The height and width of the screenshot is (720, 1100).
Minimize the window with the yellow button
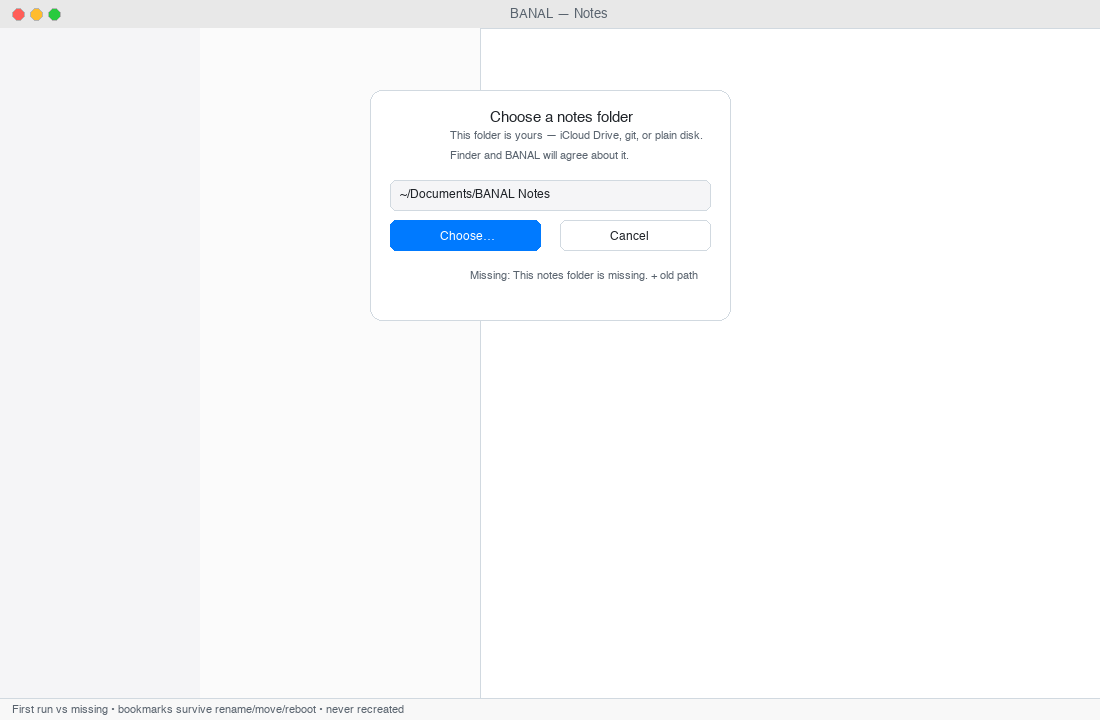(x=36, y=14)
